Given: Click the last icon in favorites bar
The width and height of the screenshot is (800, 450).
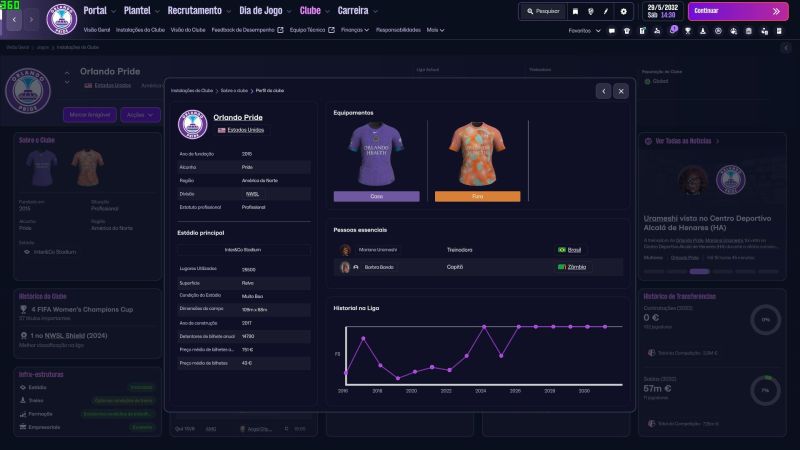Looking at the screenshot, I should (x=779, y=31).
